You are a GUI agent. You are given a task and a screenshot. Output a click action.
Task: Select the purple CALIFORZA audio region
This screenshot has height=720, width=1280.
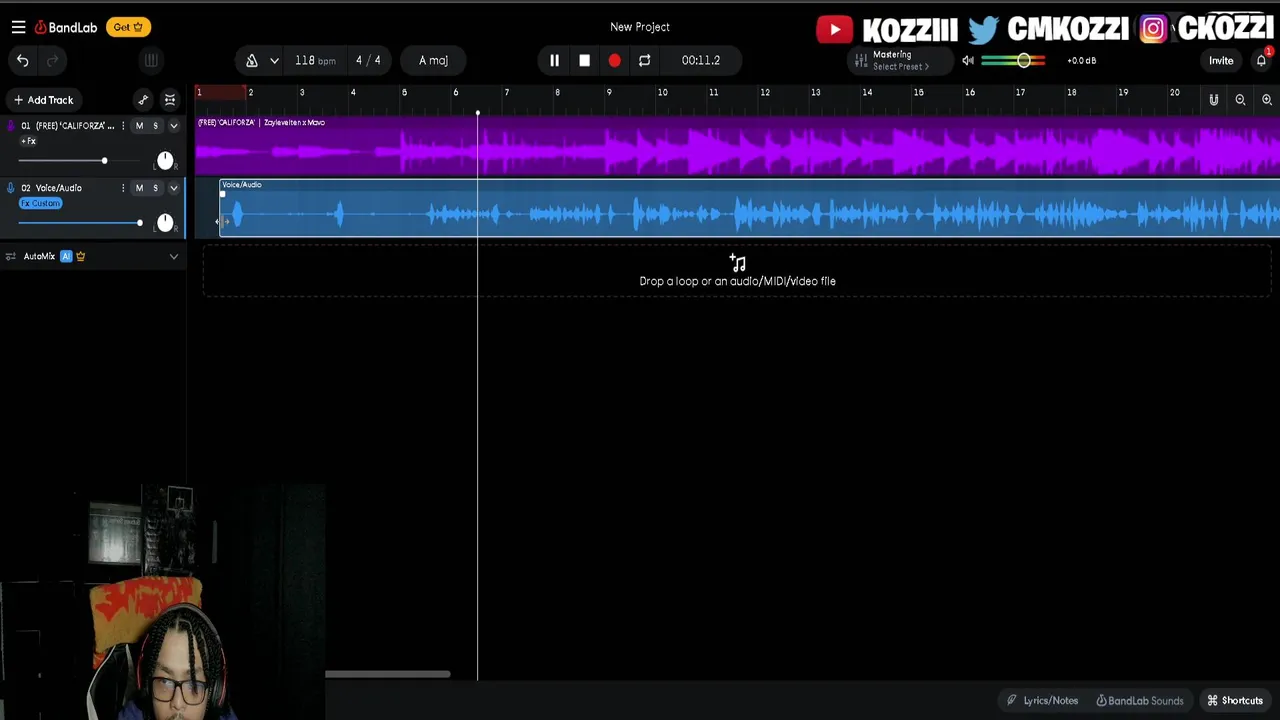737,147
